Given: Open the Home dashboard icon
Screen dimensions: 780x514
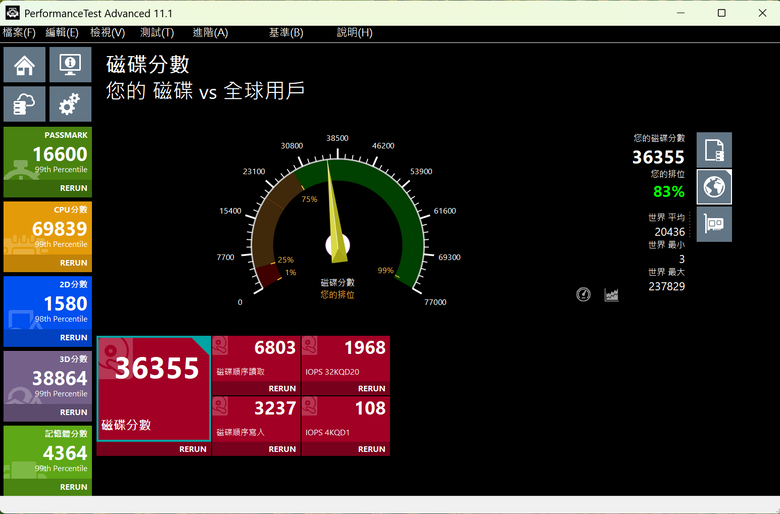Looking at the screenshot, I should (24, 65).
